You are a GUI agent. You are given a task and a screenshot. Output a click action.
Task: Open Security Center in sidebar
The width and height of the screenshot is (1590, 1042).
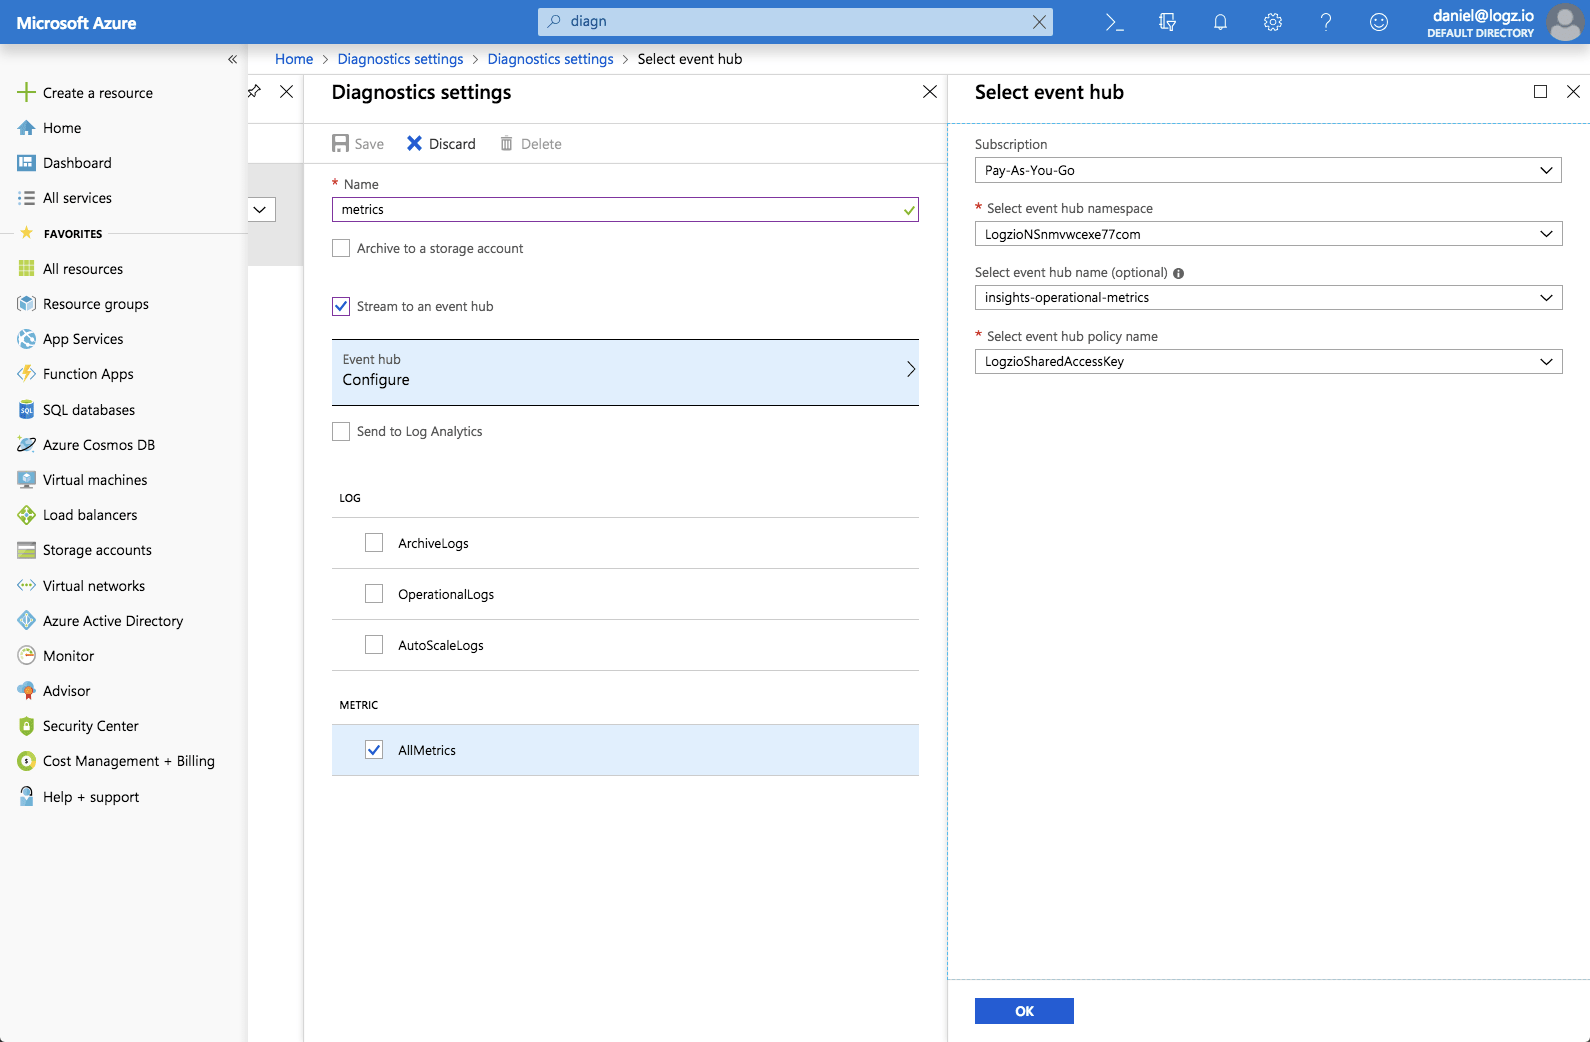(90, 726)
